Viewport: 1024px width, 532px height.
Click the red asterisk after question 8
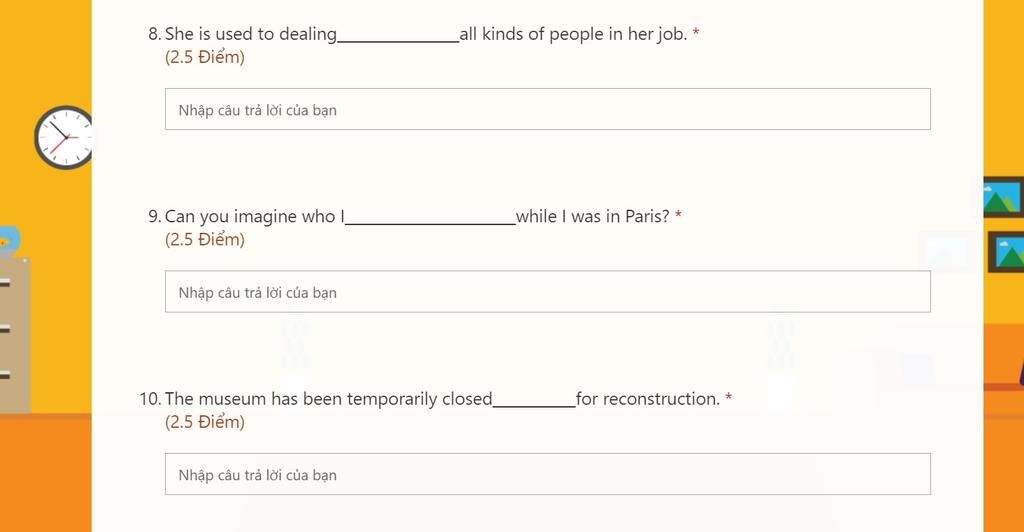coord(696,32)
